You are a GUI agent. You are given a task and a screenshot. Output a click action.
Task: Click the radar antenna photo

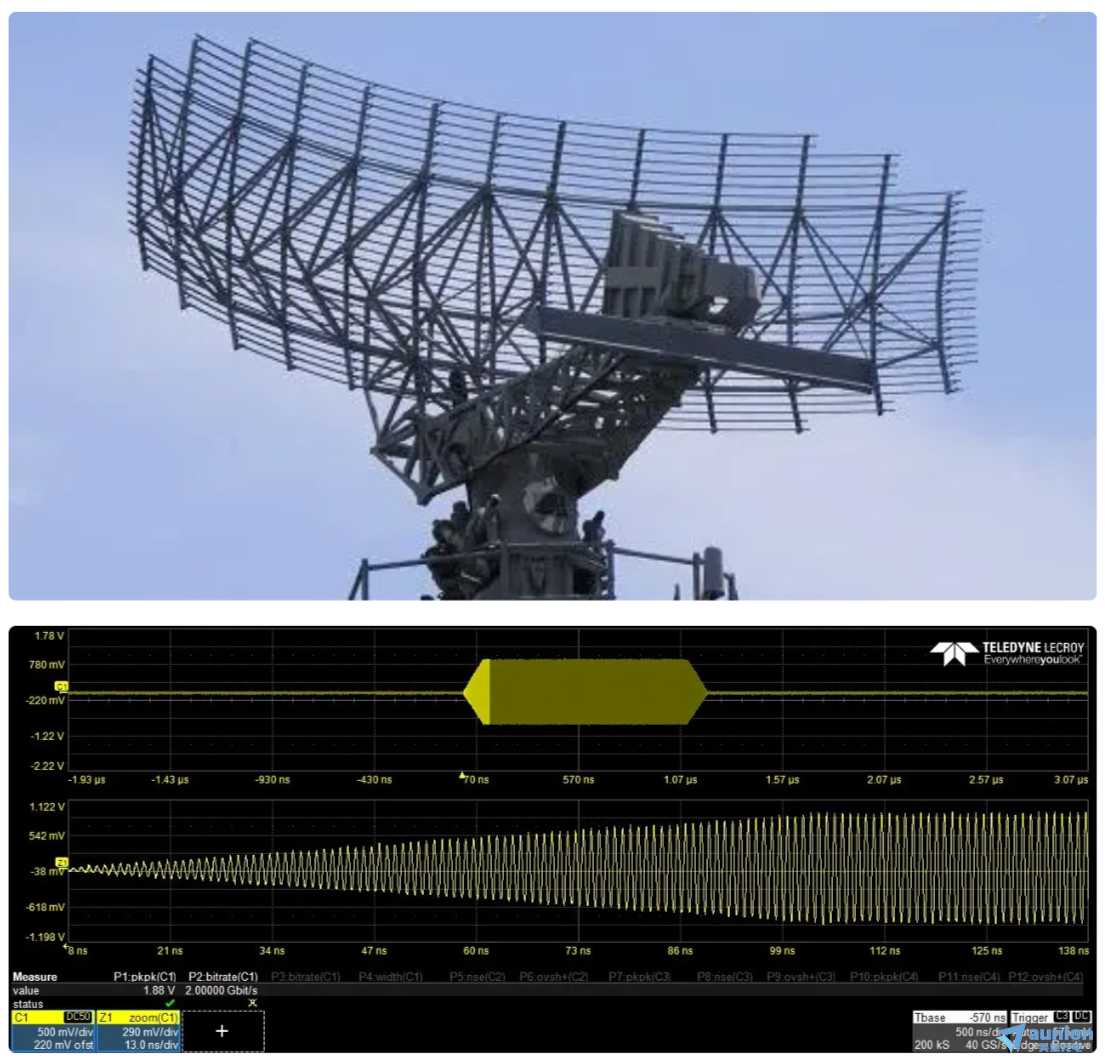(552, 306)
